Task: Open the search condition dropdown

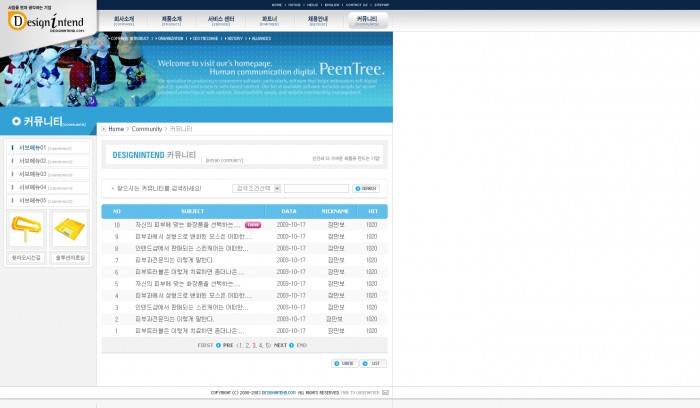Action: (256, 188)
